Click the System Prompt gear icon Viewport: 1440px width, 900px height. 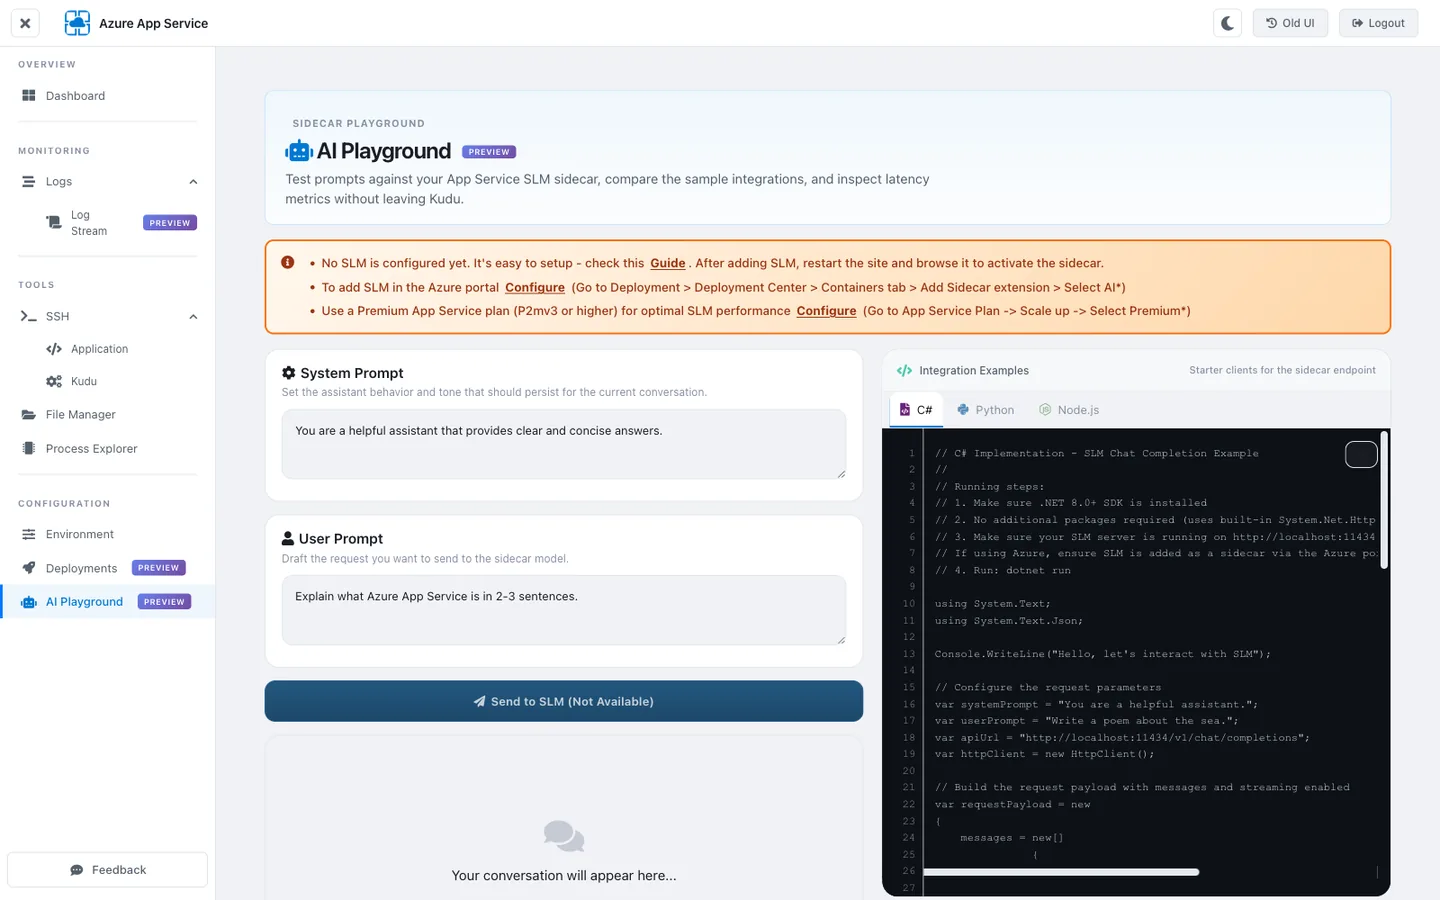289,373
